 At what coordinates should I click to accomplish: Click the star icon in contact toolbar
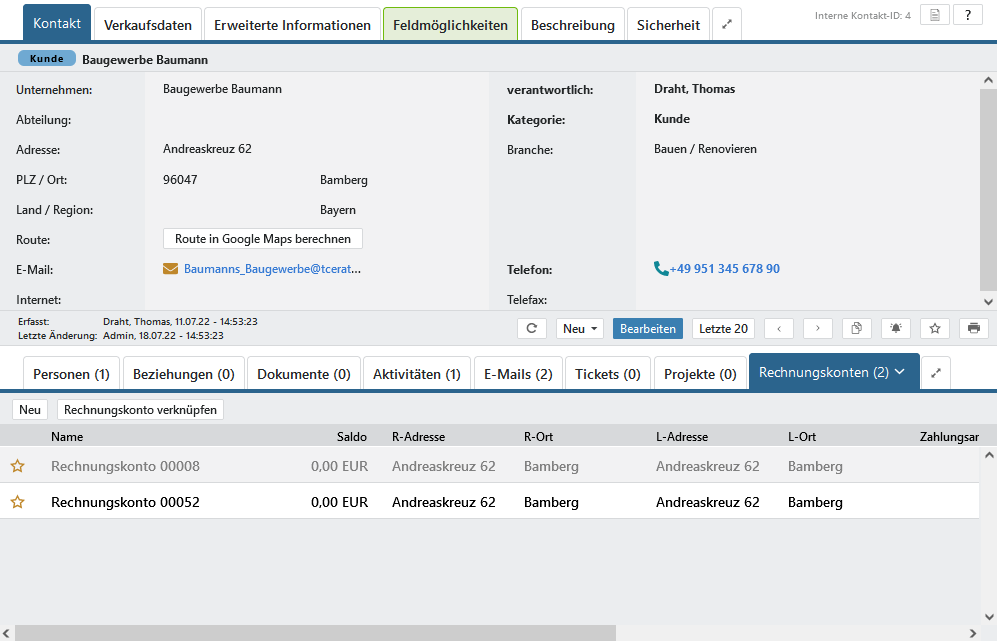934,329
